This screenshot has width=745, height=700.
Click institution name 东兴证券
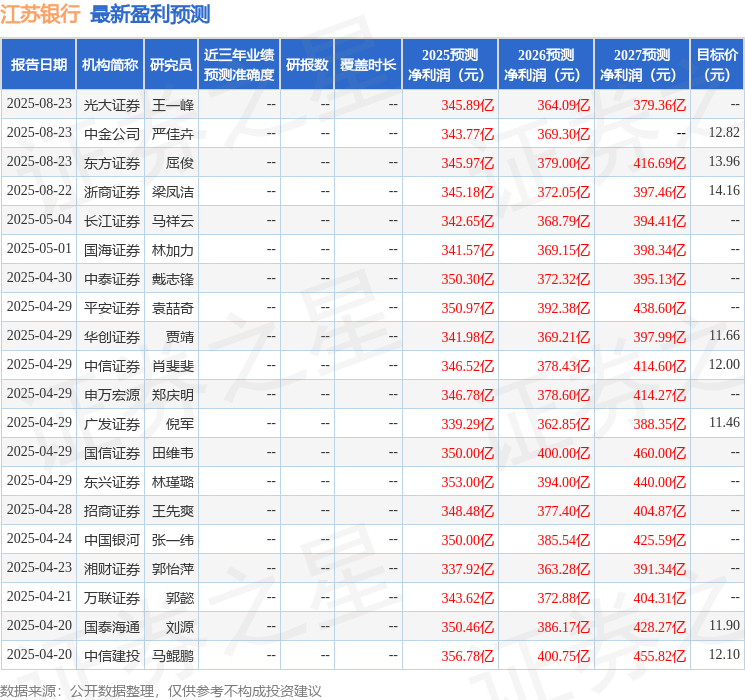pos(112,481)
